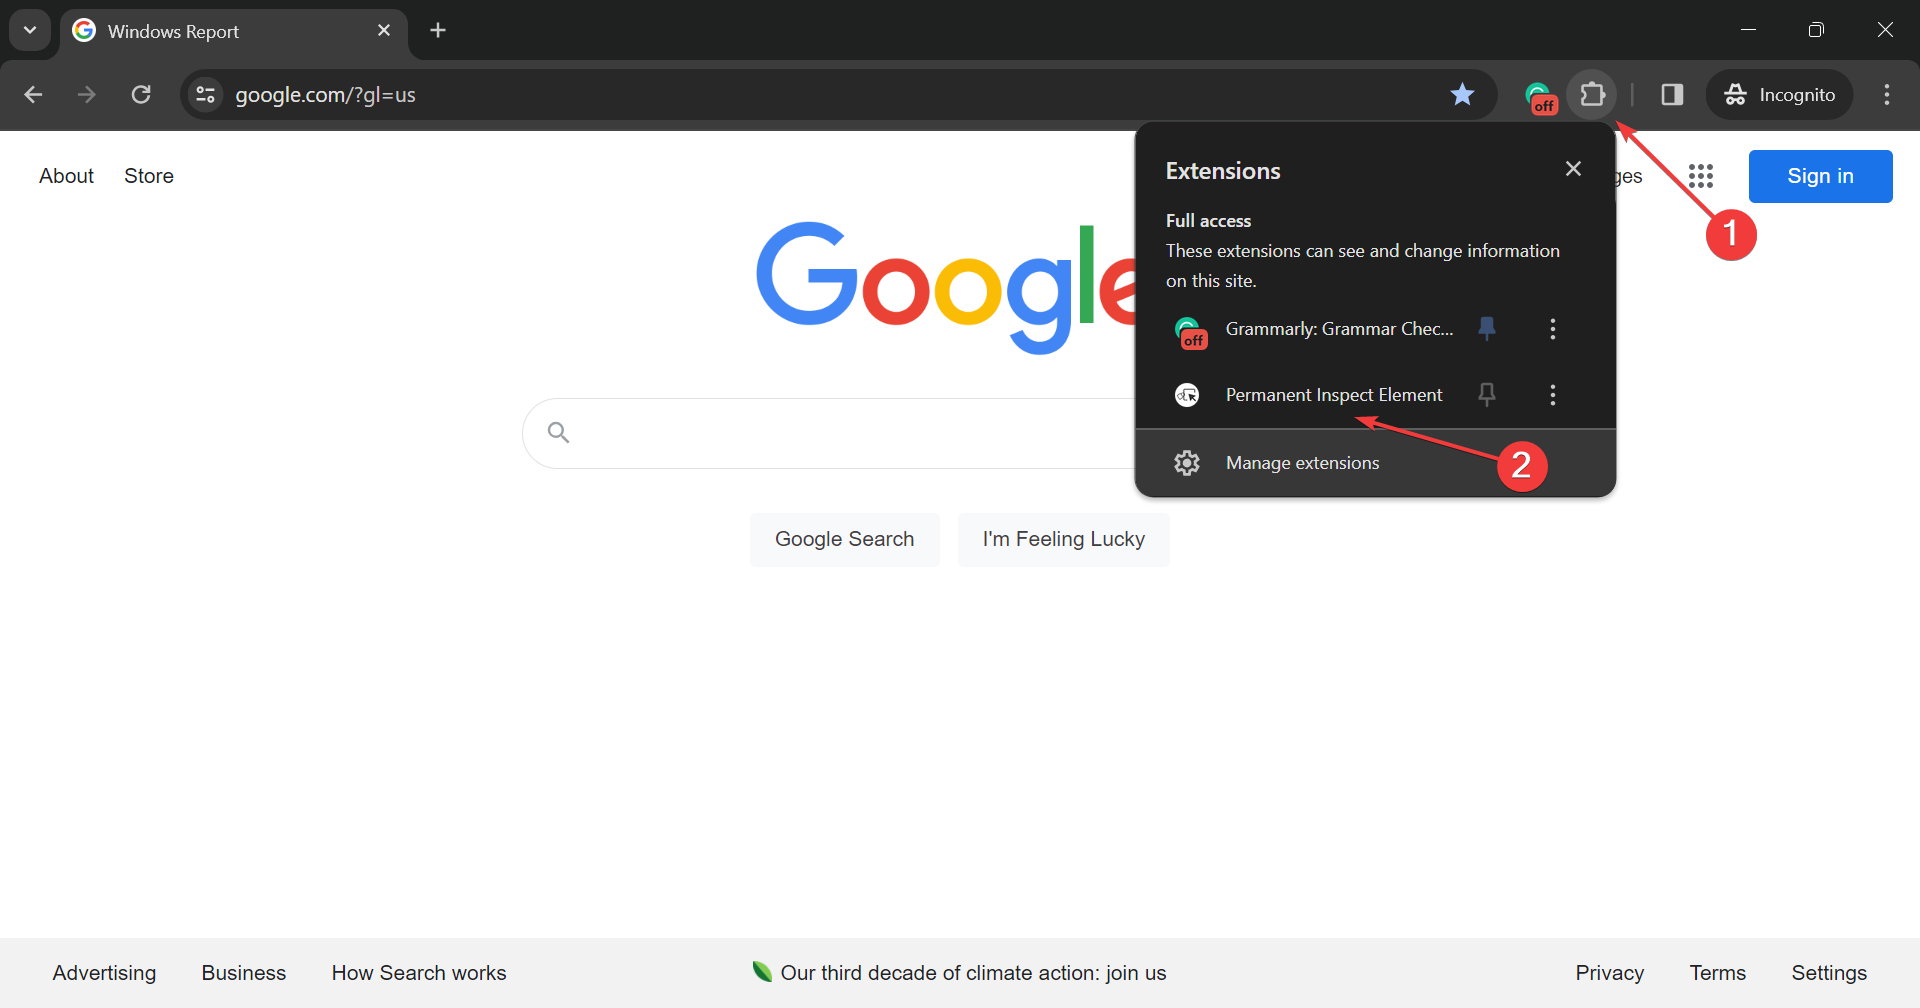Viewport: 1920px width, 1008px height.
Task: Open a new tab with plus button
Action: tap(438, 31)
